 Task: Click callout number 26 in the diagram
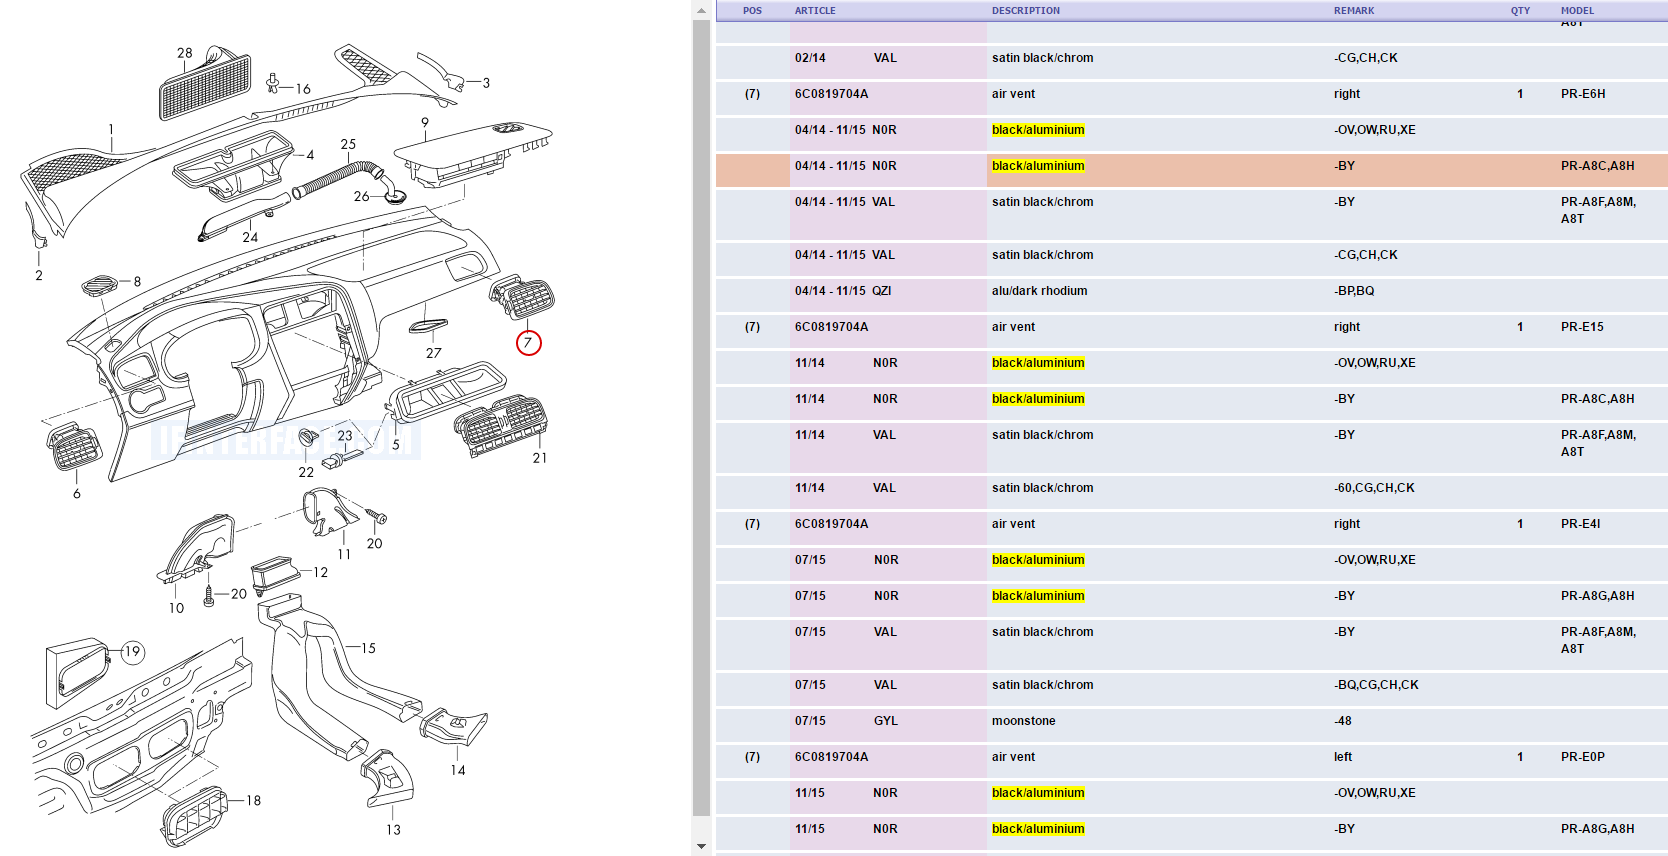point(361,196)
